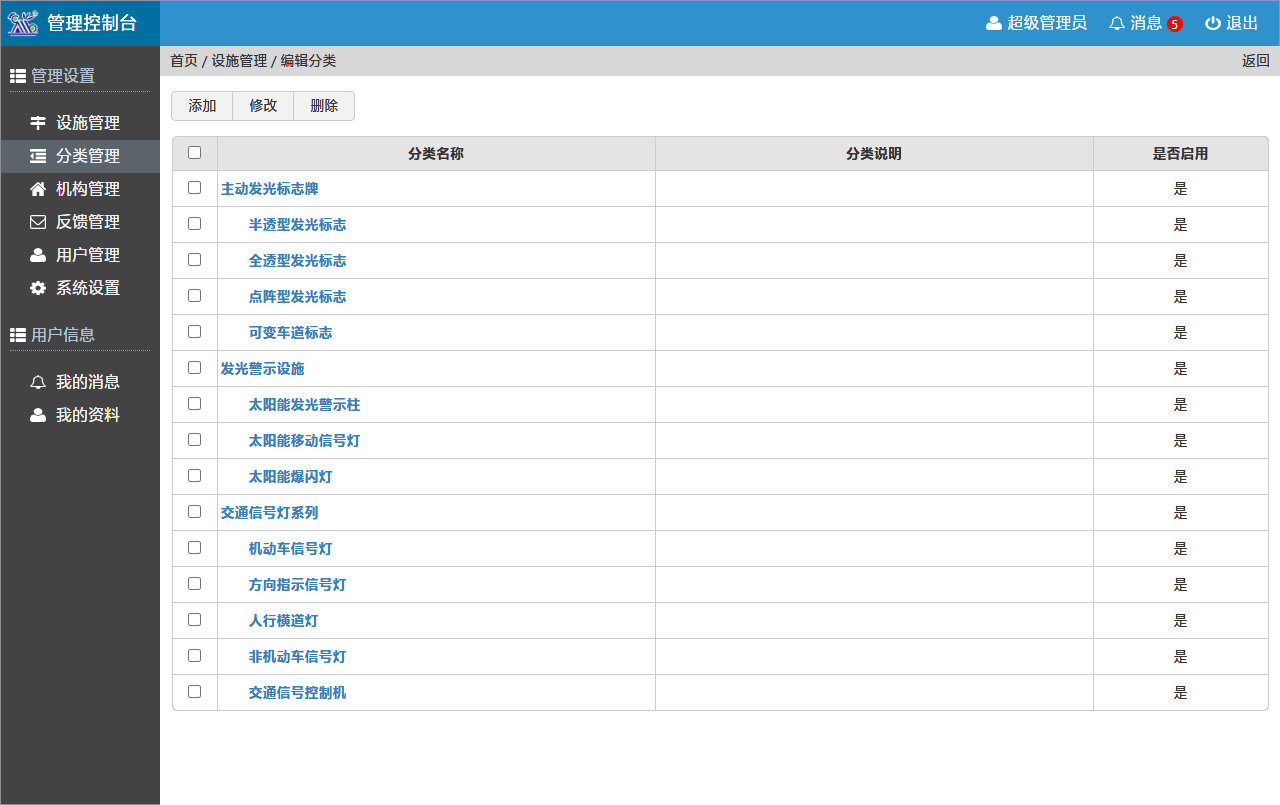Screen dimensions: 1280x805
Task: Click the 退出 power icon
Action: [1213, 23]
